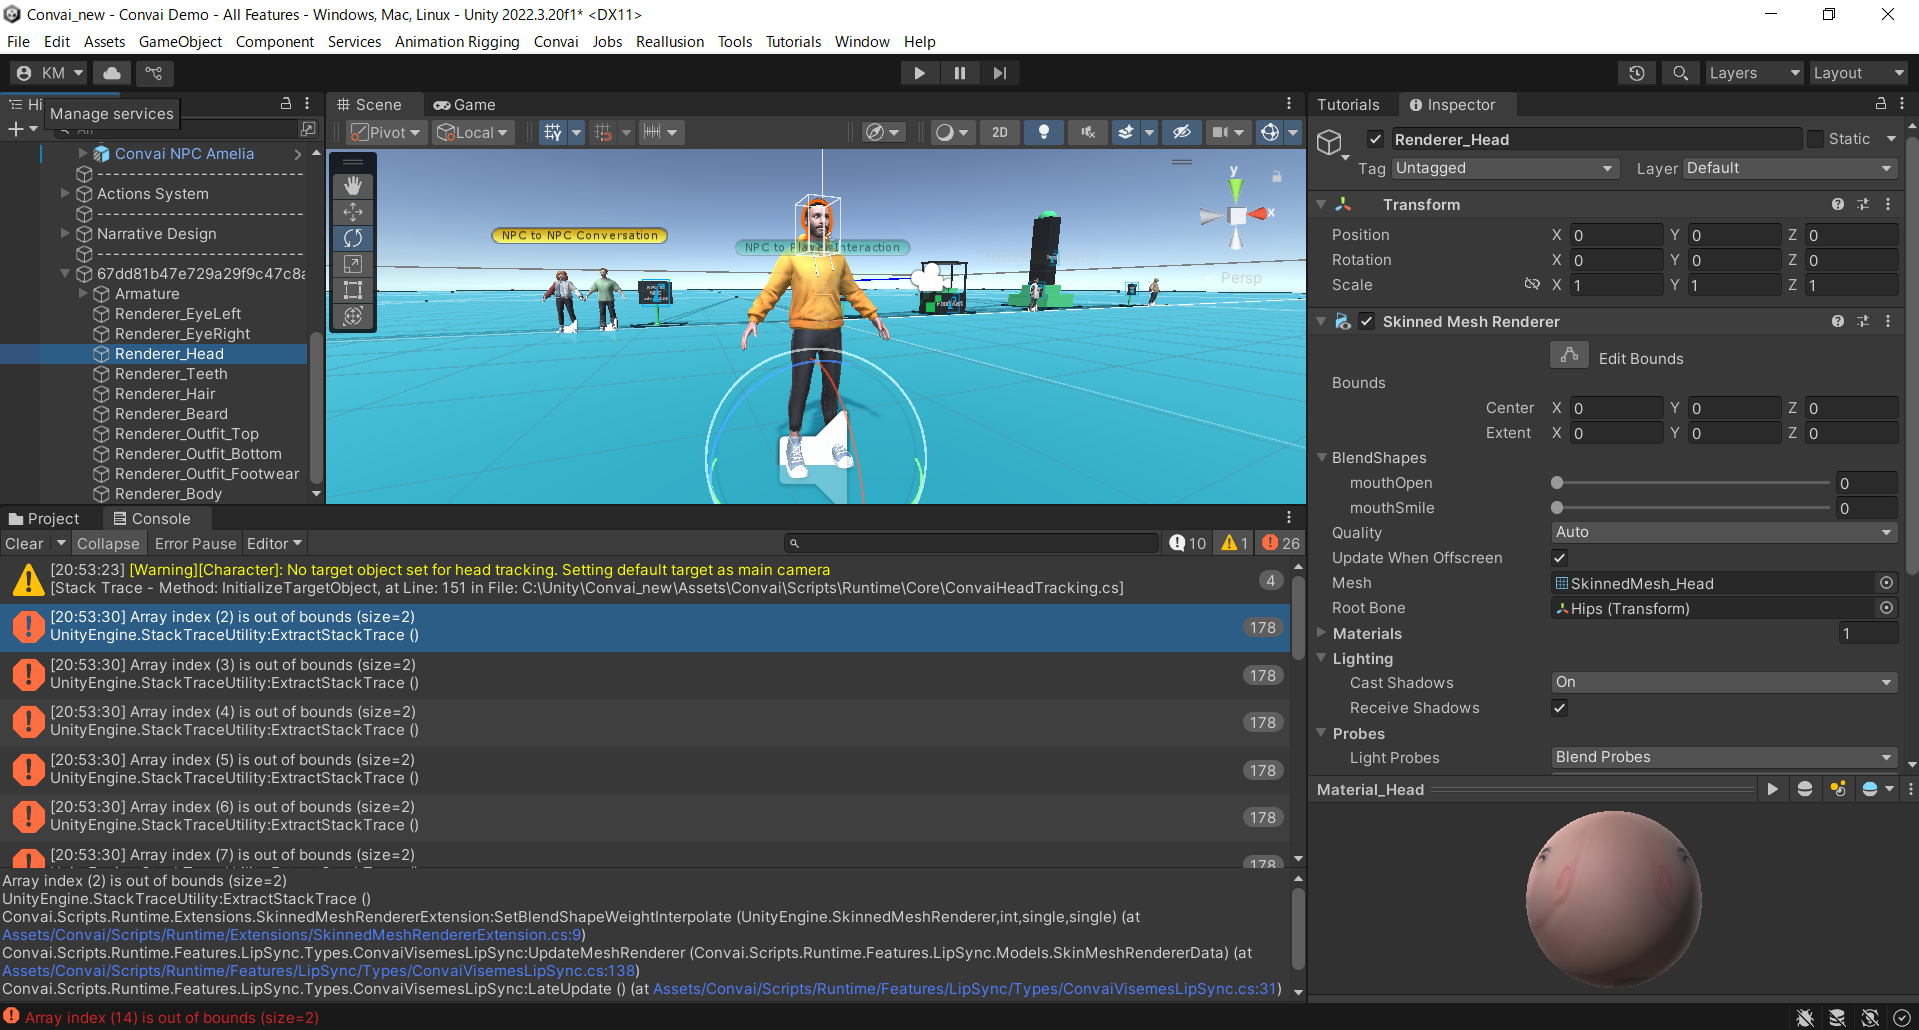Toggle 2D view mode
Viewport: 1919px width, 1030px height.
tap(1000, 132)
